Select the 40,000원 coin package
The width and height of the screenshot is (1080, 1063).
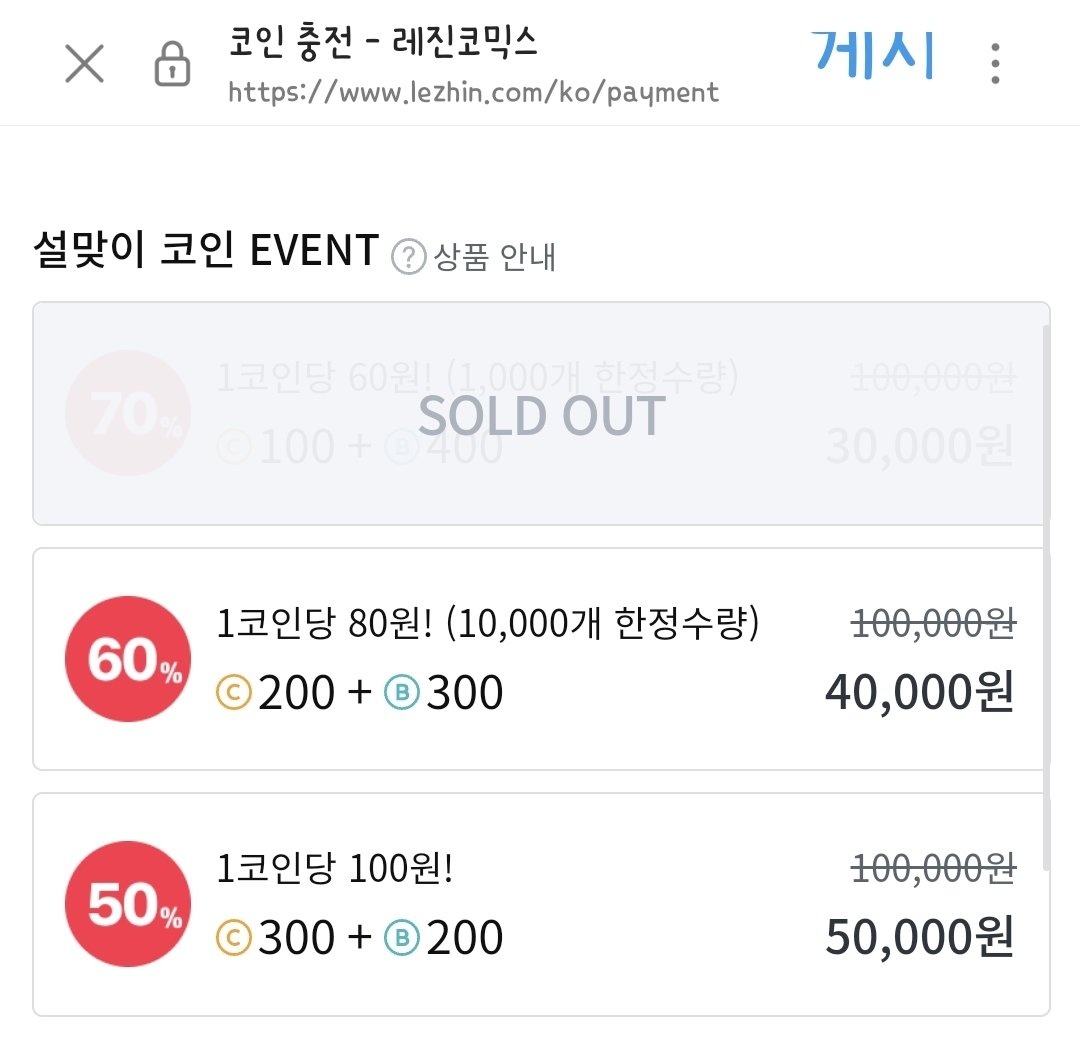541,659
